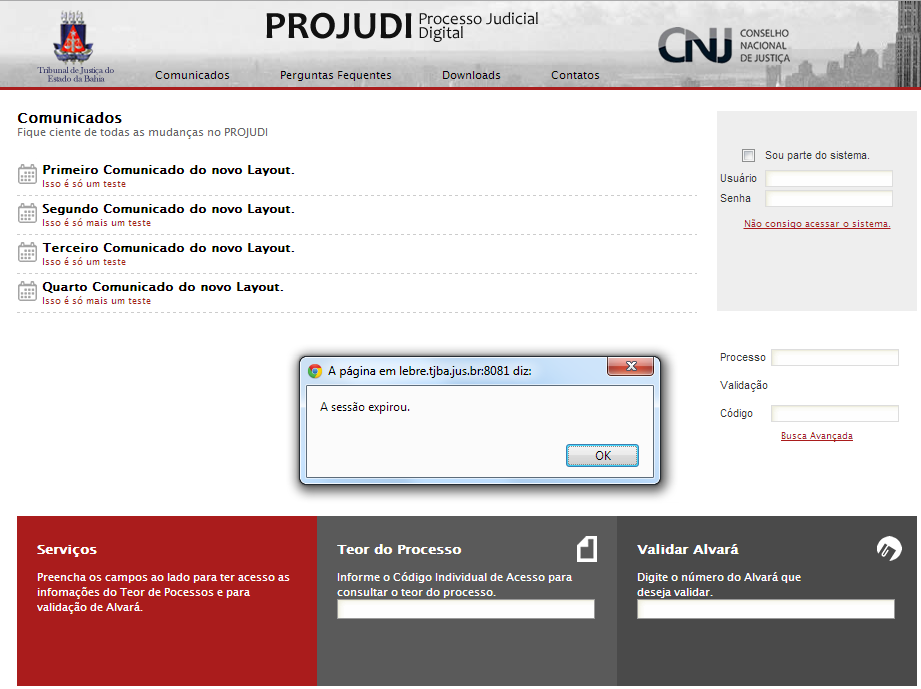Click the Código label
The height and width of the screenshot is (689, 921).
(x=737, y=414)
